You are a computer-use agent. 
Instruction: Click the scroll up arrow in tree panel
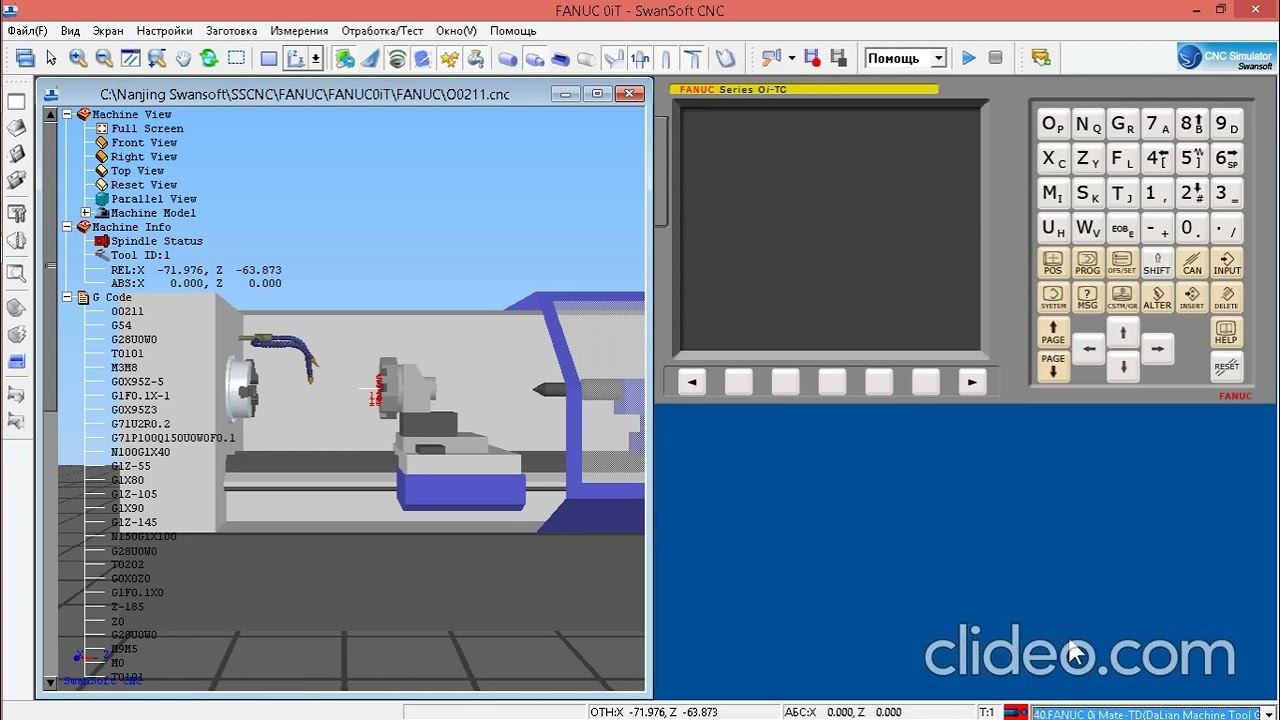click(50, 115)
